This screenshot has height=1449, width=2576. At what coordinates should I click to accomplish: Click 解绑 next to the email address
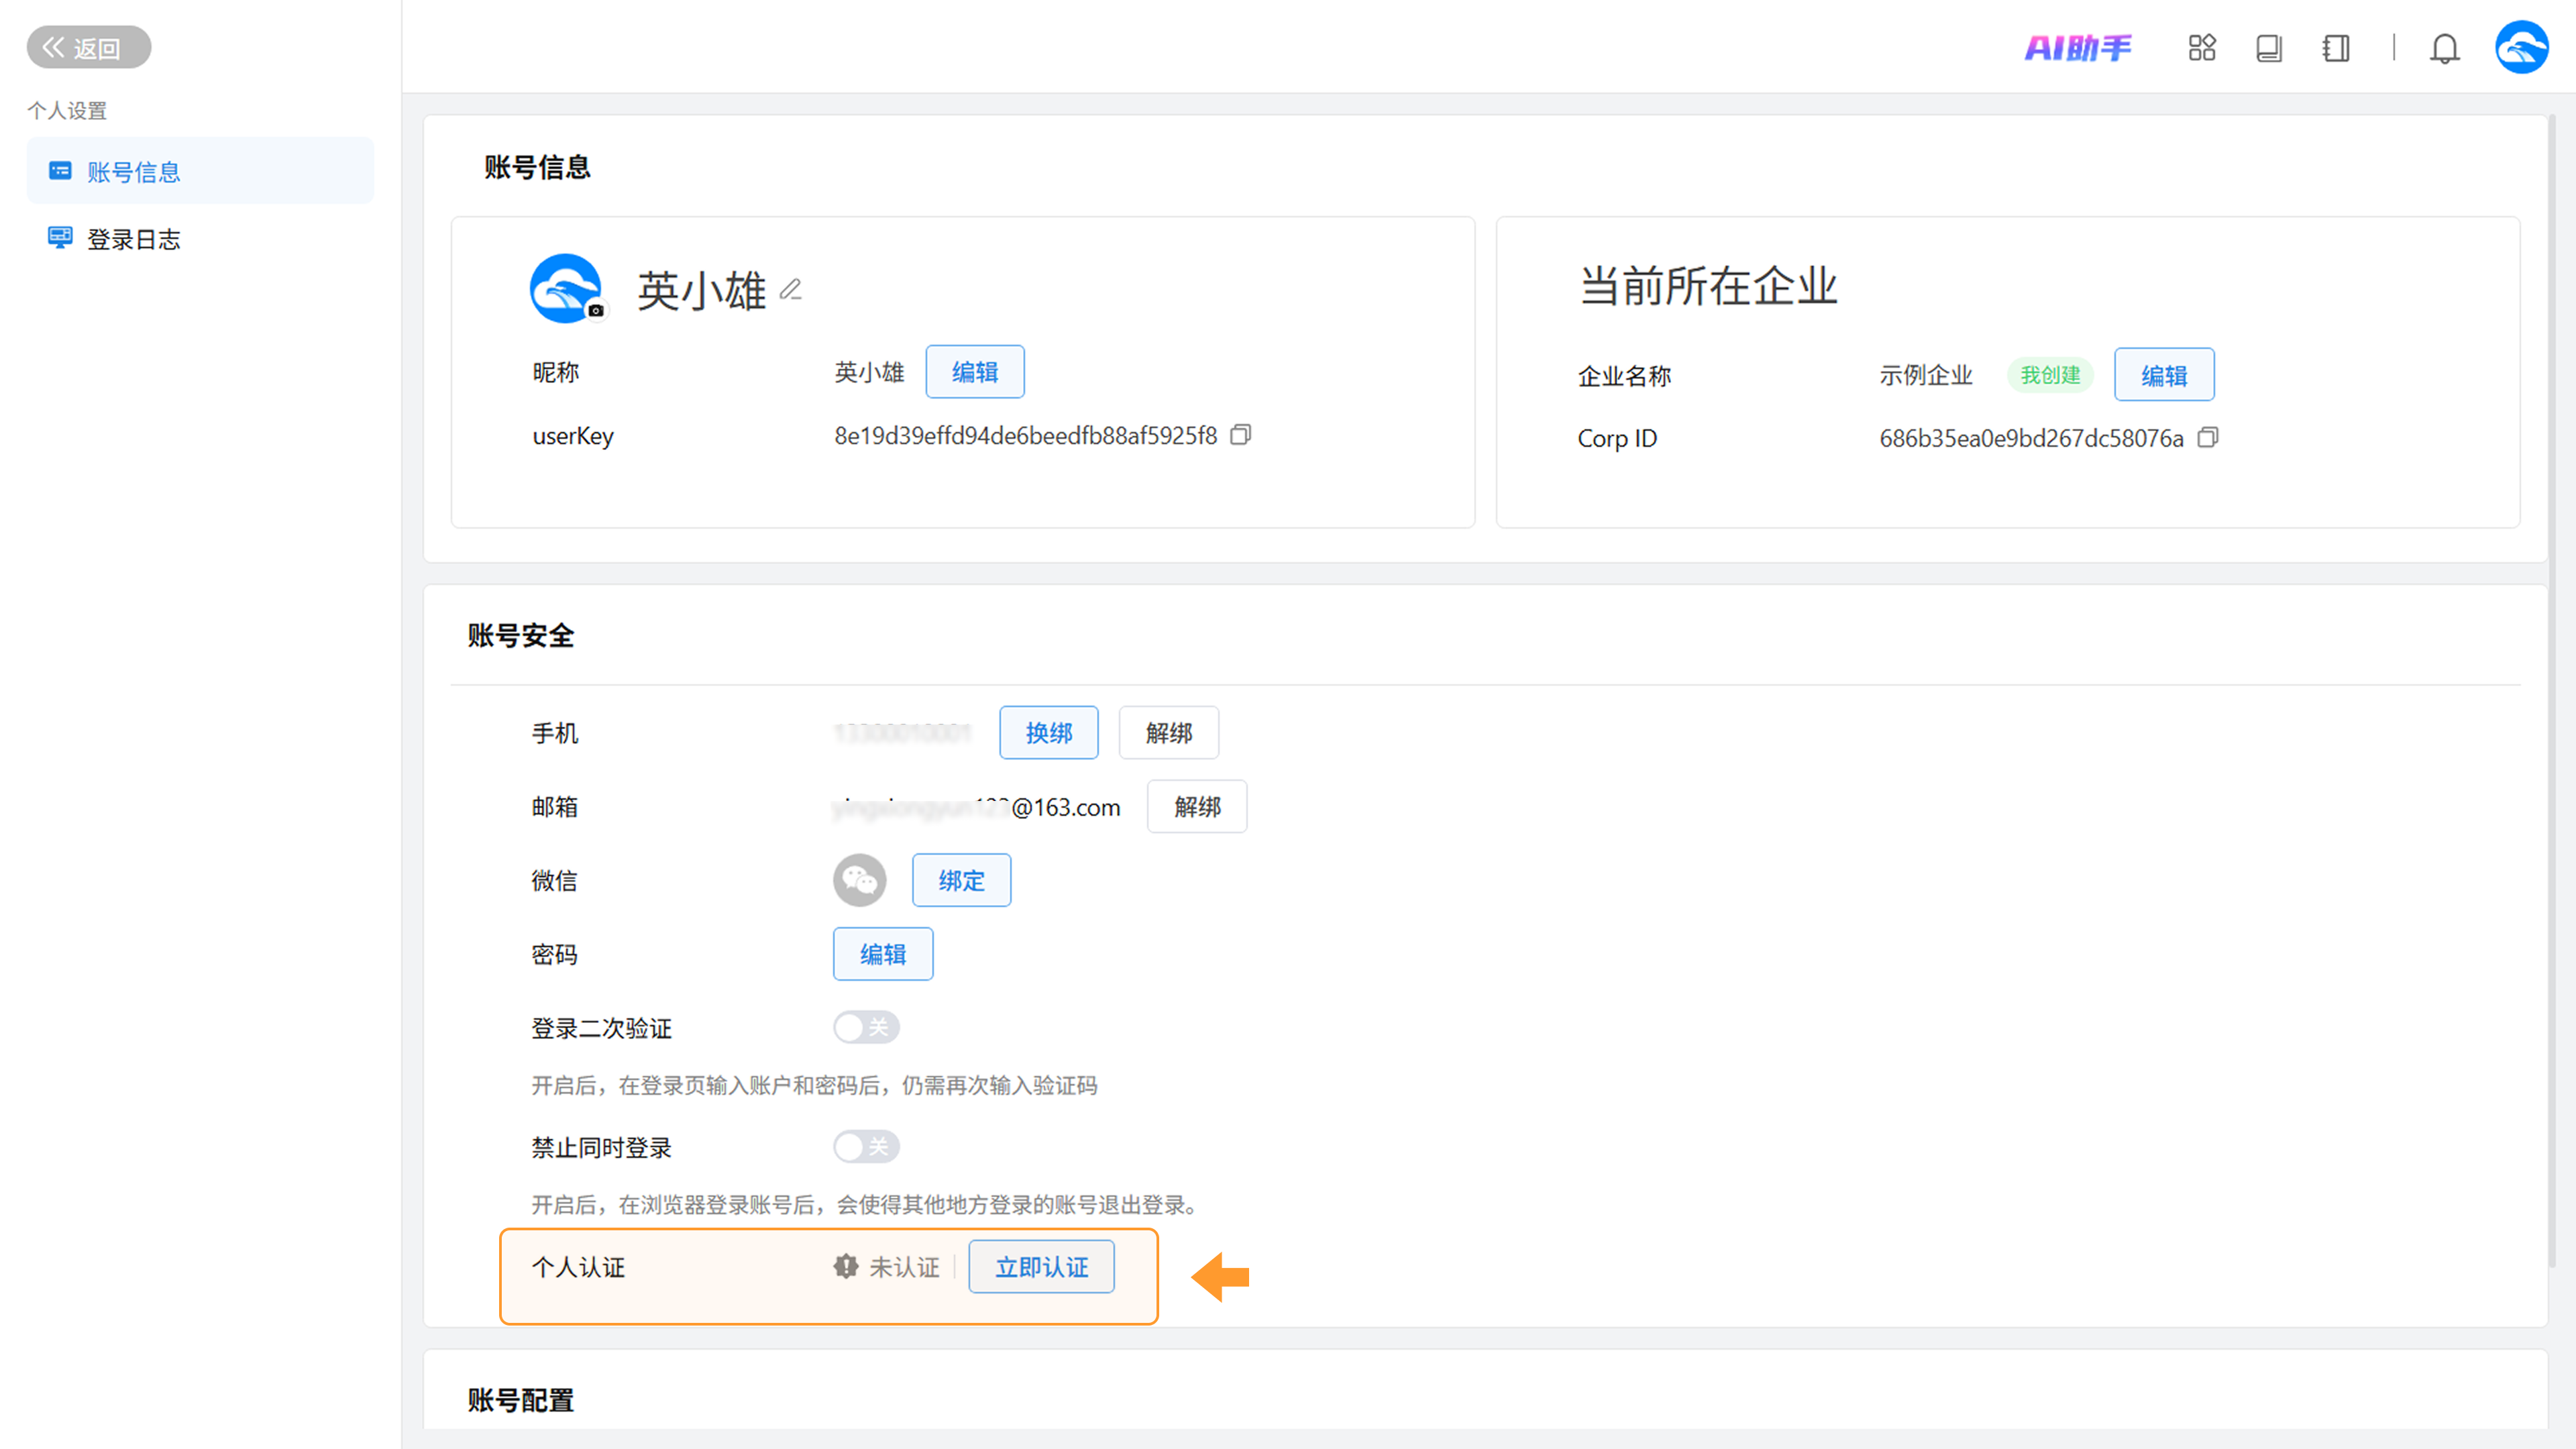[x=1196, y=807]
